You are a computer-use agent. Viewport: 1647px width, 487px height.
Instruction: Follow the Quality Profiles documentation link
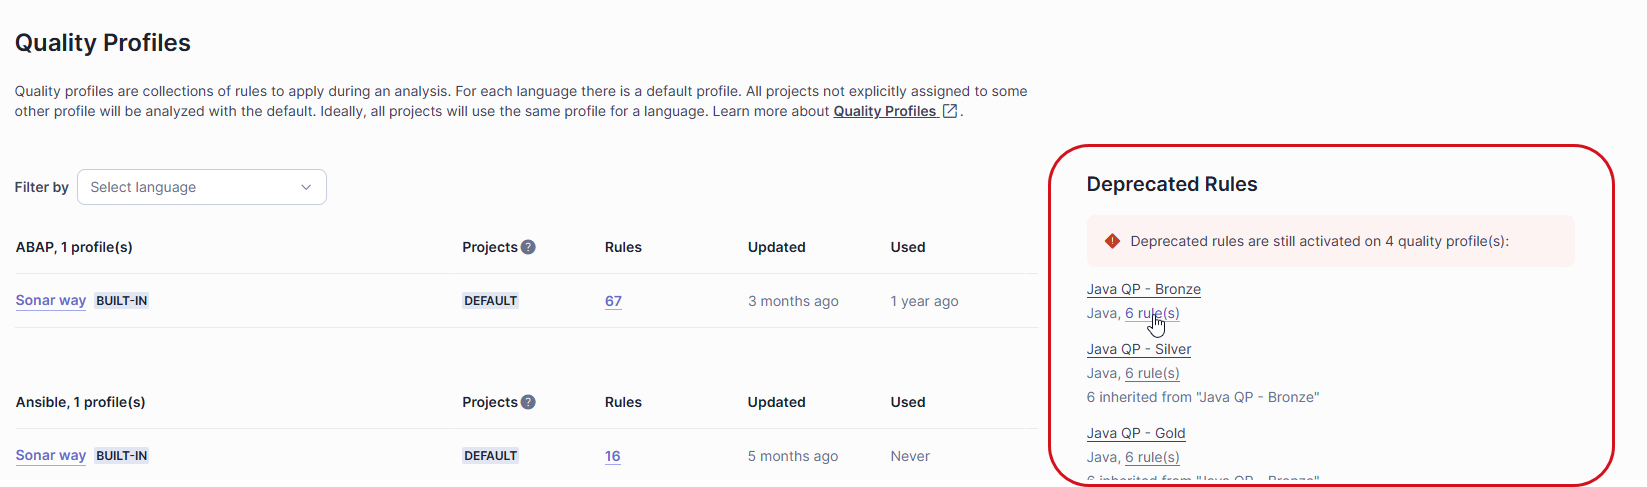(x=885, y=111)
